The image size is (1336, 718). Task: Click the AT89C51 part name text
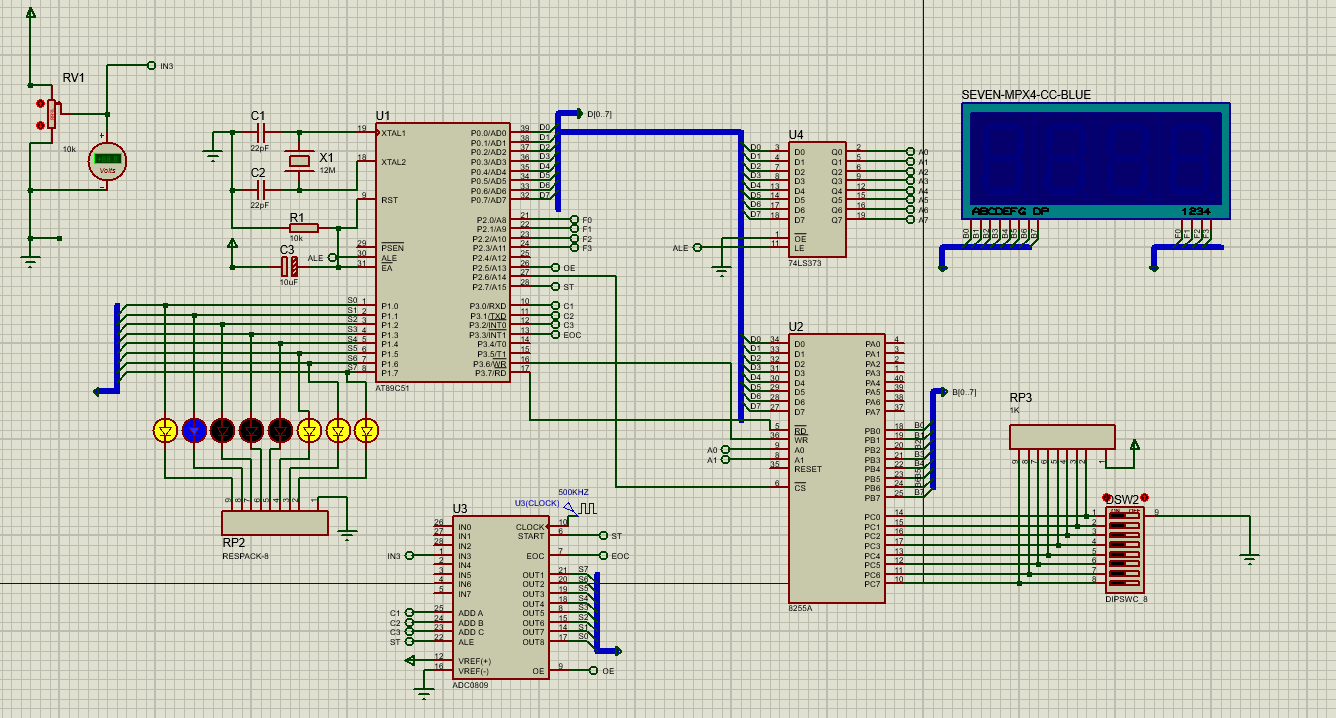[392, 387]
